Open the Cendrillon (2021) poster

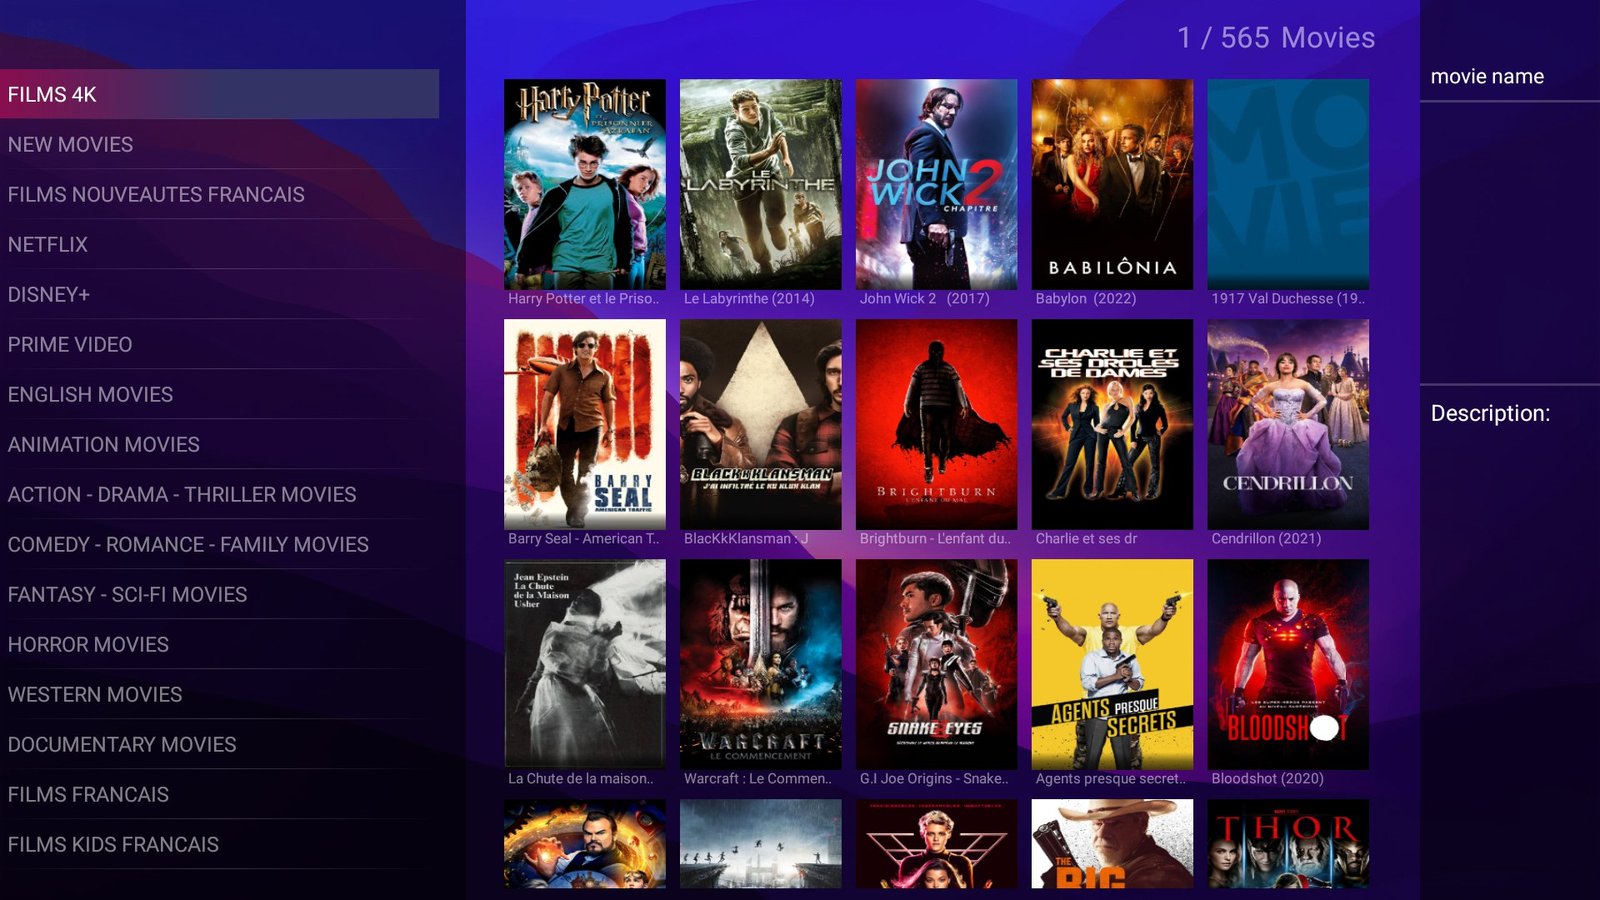click(x=1288, y=424)
